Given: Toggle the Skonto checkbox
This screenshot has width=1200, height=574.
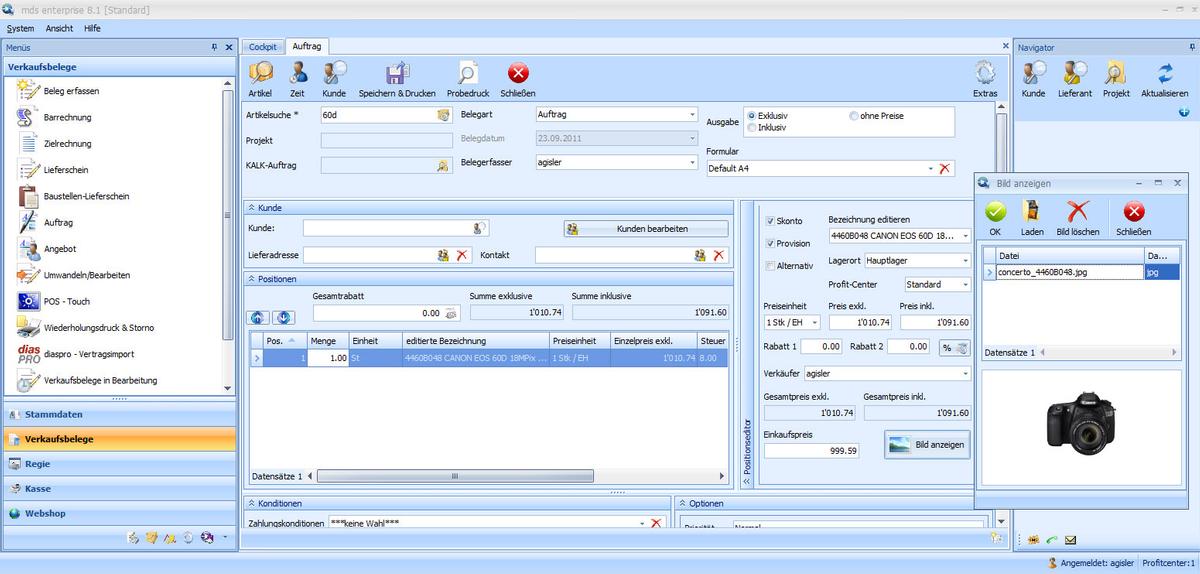Looking at the screenshot, I should [770, 221].
